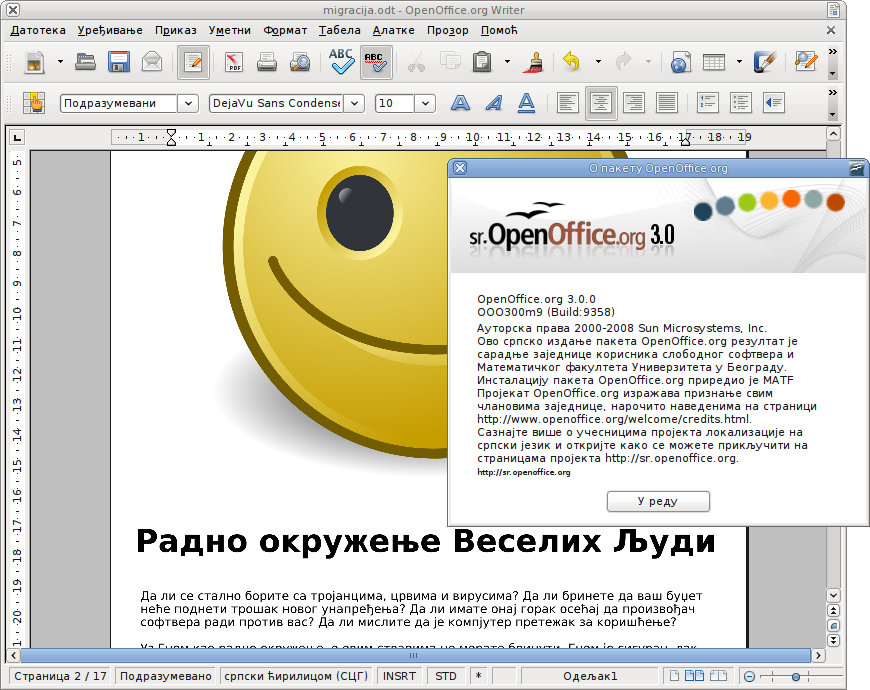870x690 pixels.
Task: Insert a table using the Table icon
Action: tap(714, 62)
